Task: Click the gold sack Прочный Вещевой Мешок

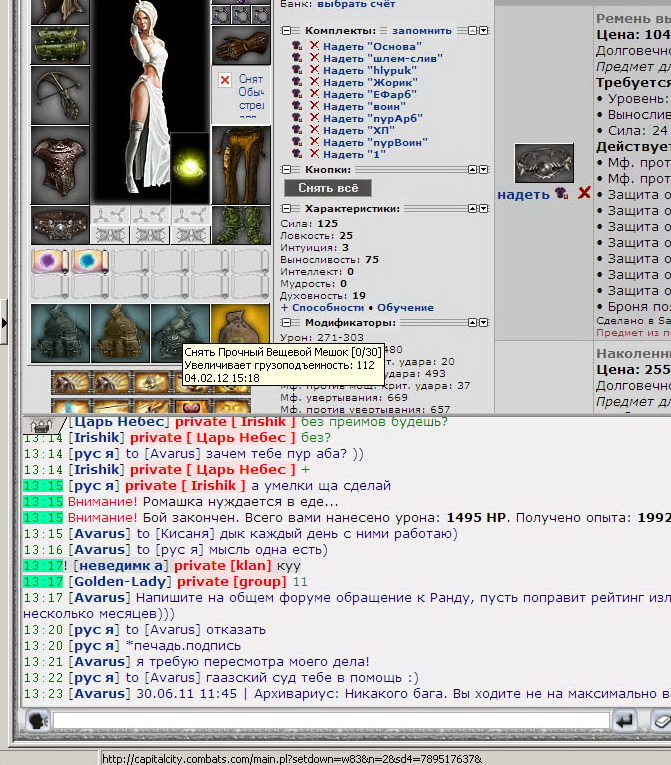Action: (241, 324)
